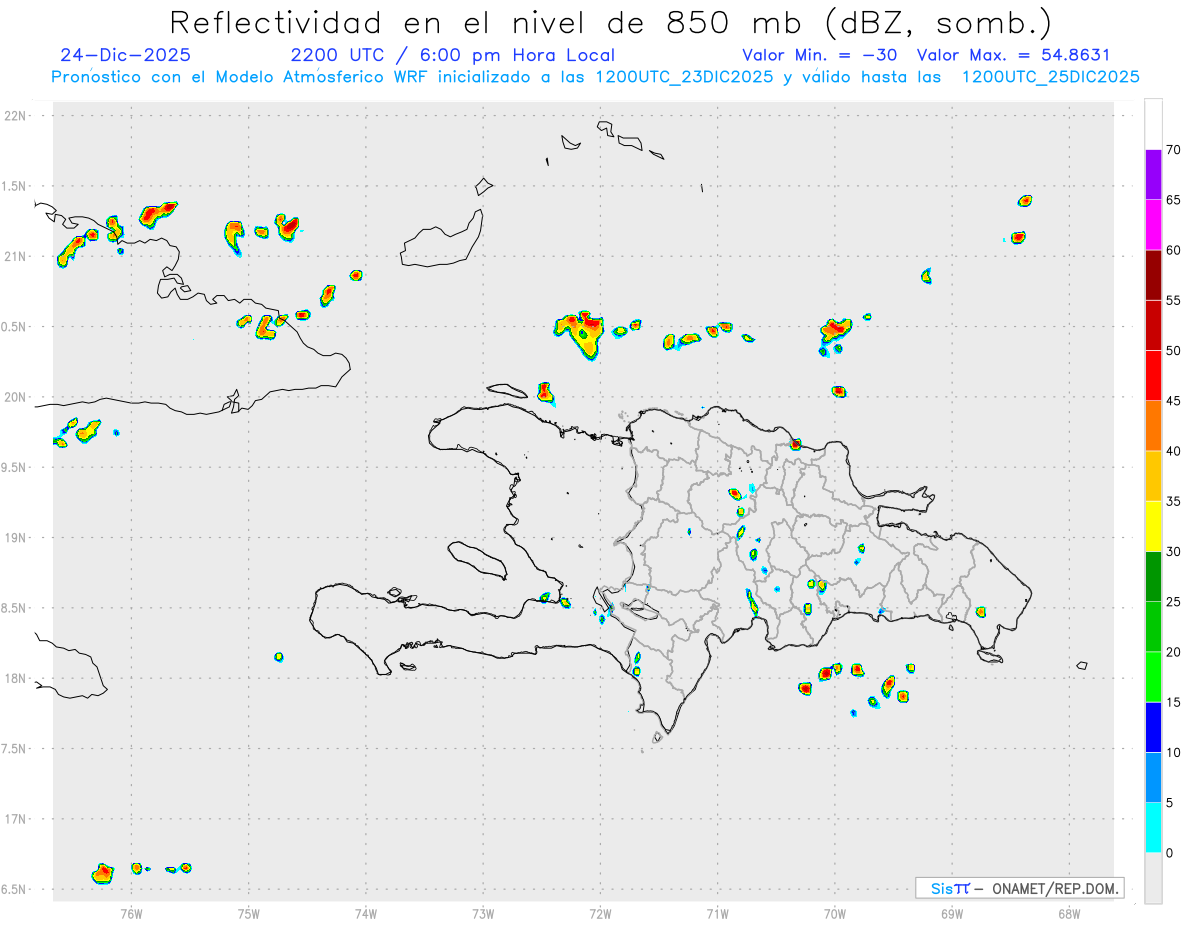Click the '72W' longitude label
Image resolution: width=1200 pixels, height=927 pixels.
coord(601,913)
